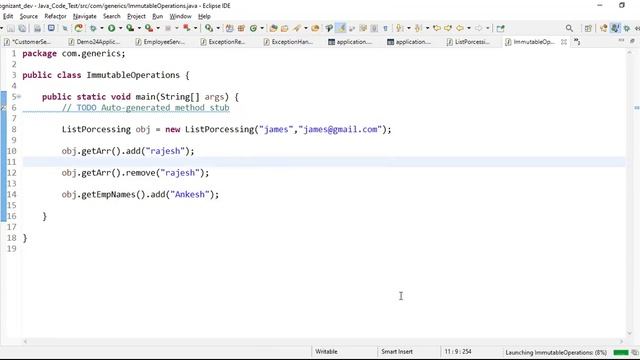This screenshot has width=640, height=360.
Task: Click the Writable status bar field
Action: (x=326, y=351)
